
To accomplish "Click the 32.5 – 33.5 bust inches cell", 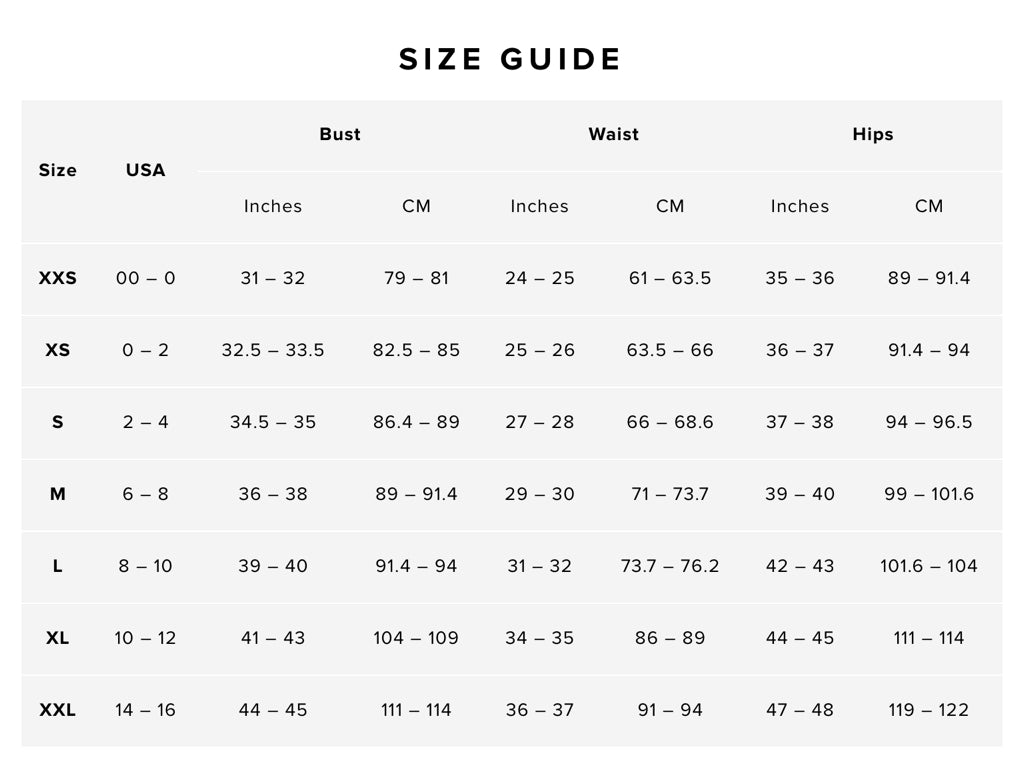I will 272,350.
